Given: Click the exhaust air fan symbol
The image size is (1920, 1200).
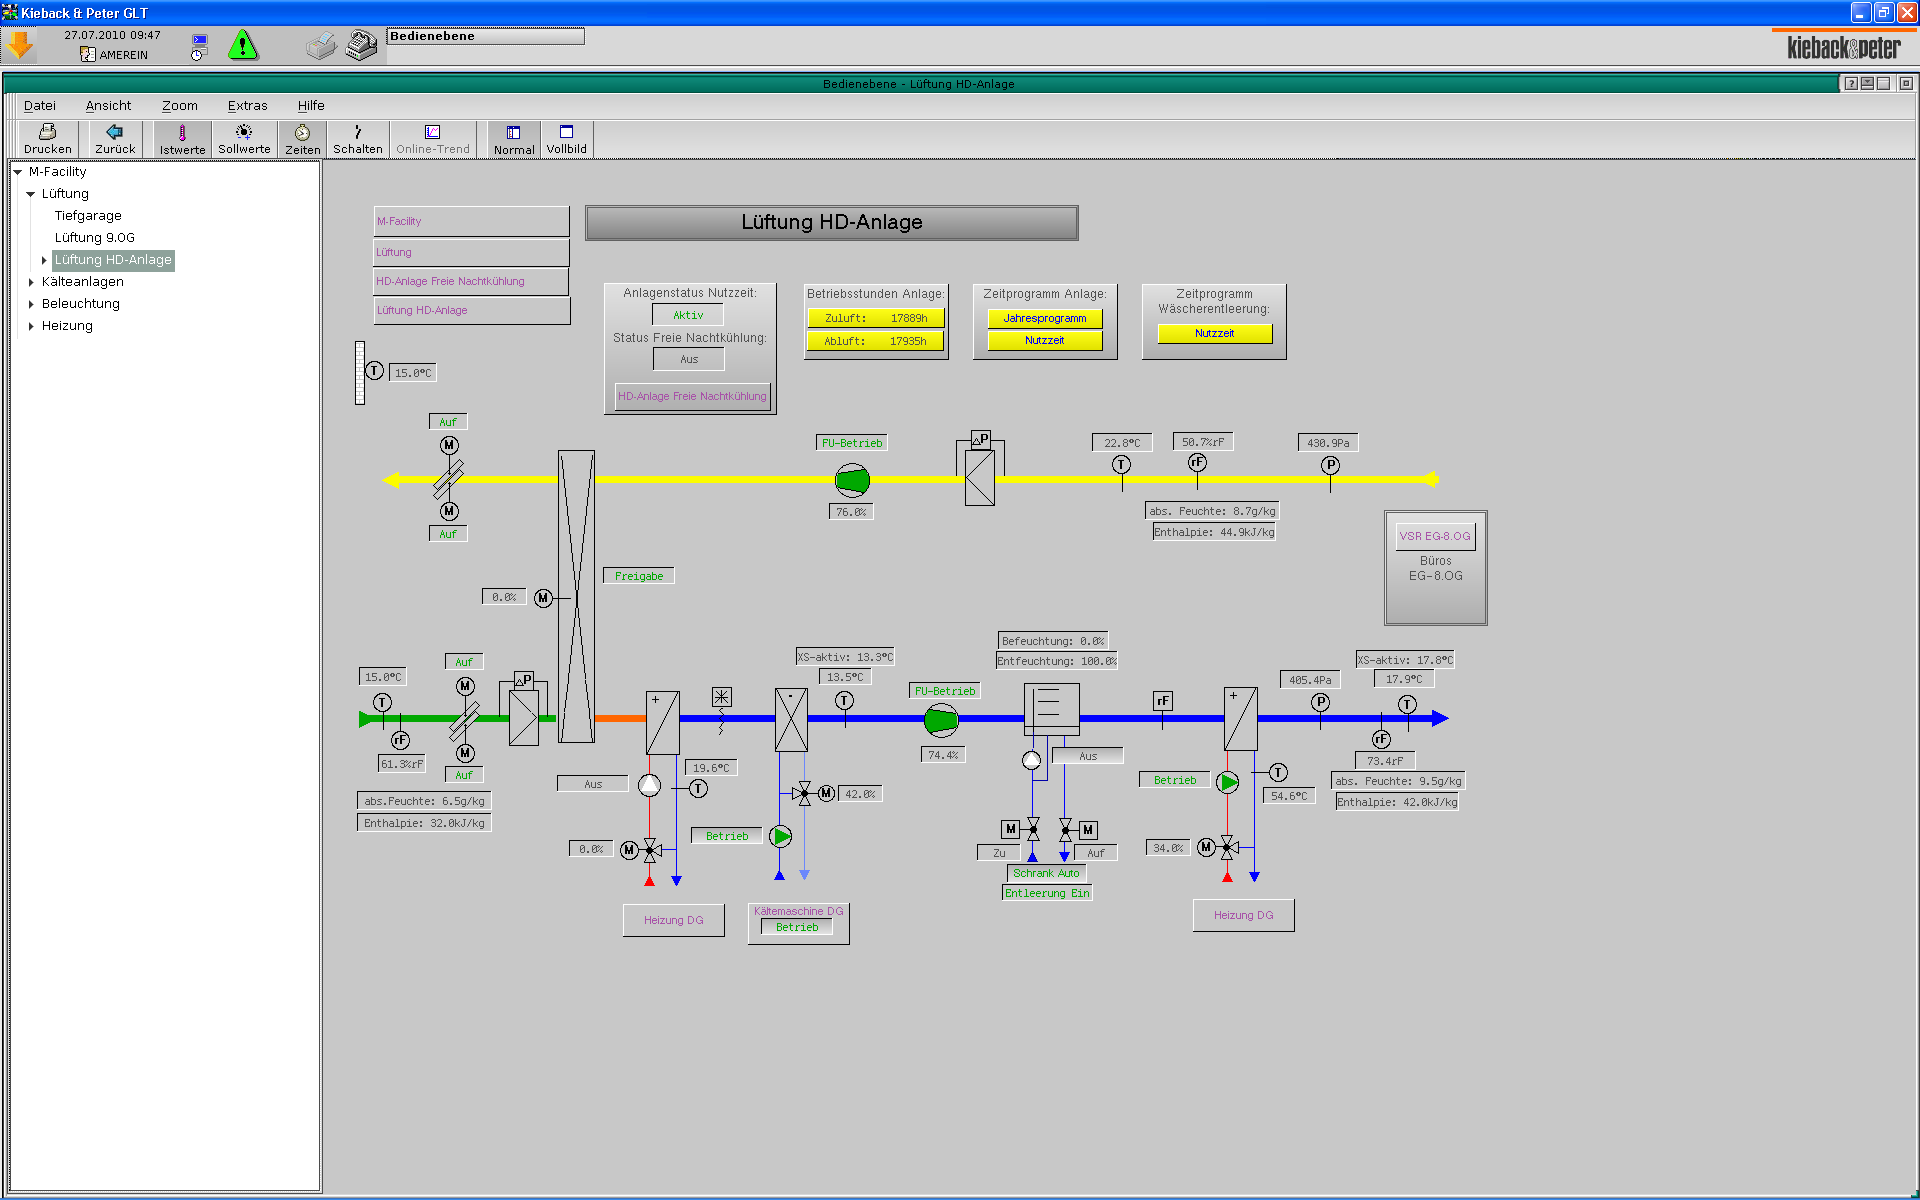Looking at the screenshot, I should [x=852, y=480].
